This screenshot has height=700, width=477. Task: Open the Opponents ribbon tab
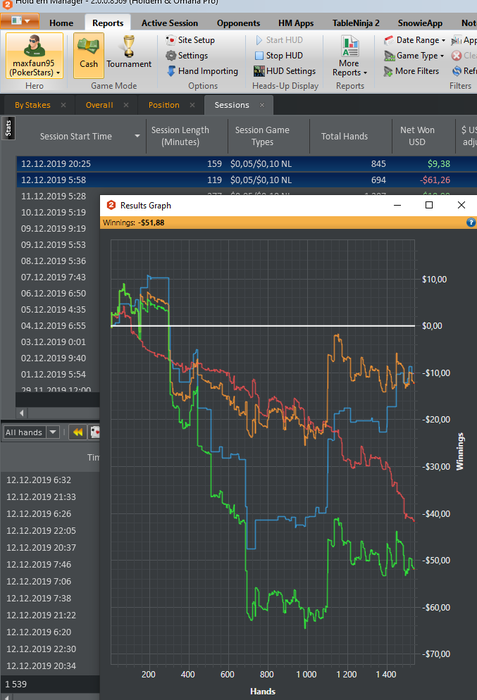(x=238, y=23)
